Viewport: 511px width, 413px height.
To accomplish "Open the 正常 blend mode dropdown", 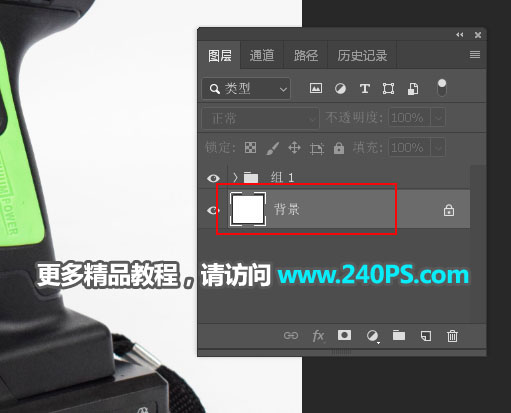I will [x=260, y=118].
